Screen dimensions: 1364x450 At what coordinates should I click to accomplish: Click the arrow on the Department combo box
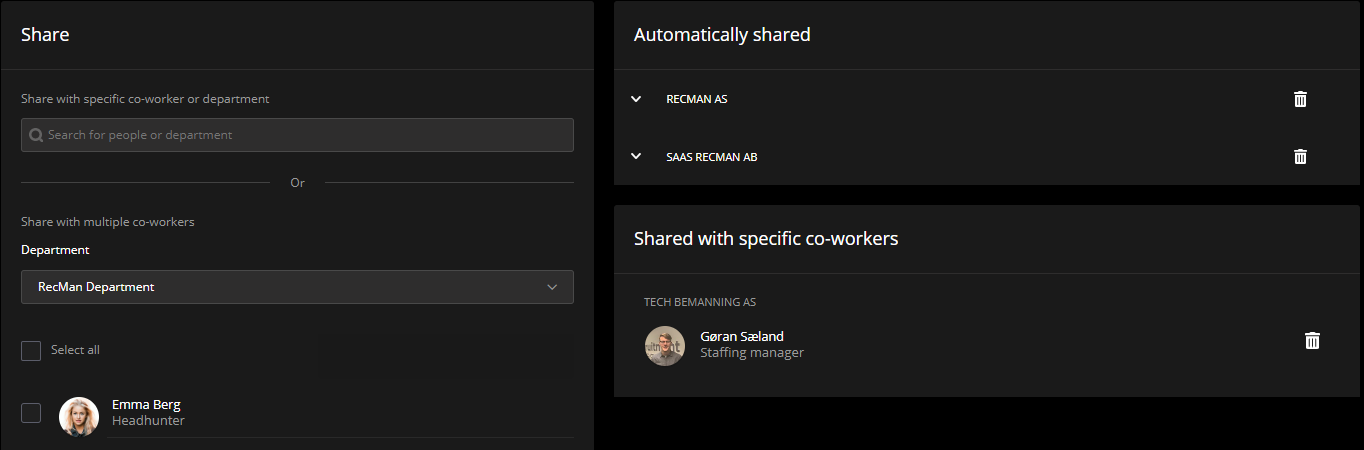(552, 287)
